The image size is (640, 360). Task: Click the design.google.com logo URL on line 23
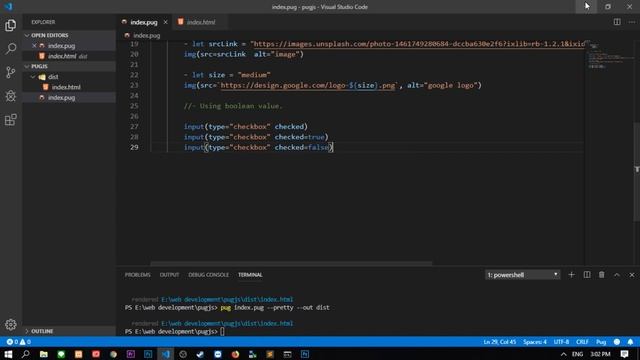[x=308, y=85]
